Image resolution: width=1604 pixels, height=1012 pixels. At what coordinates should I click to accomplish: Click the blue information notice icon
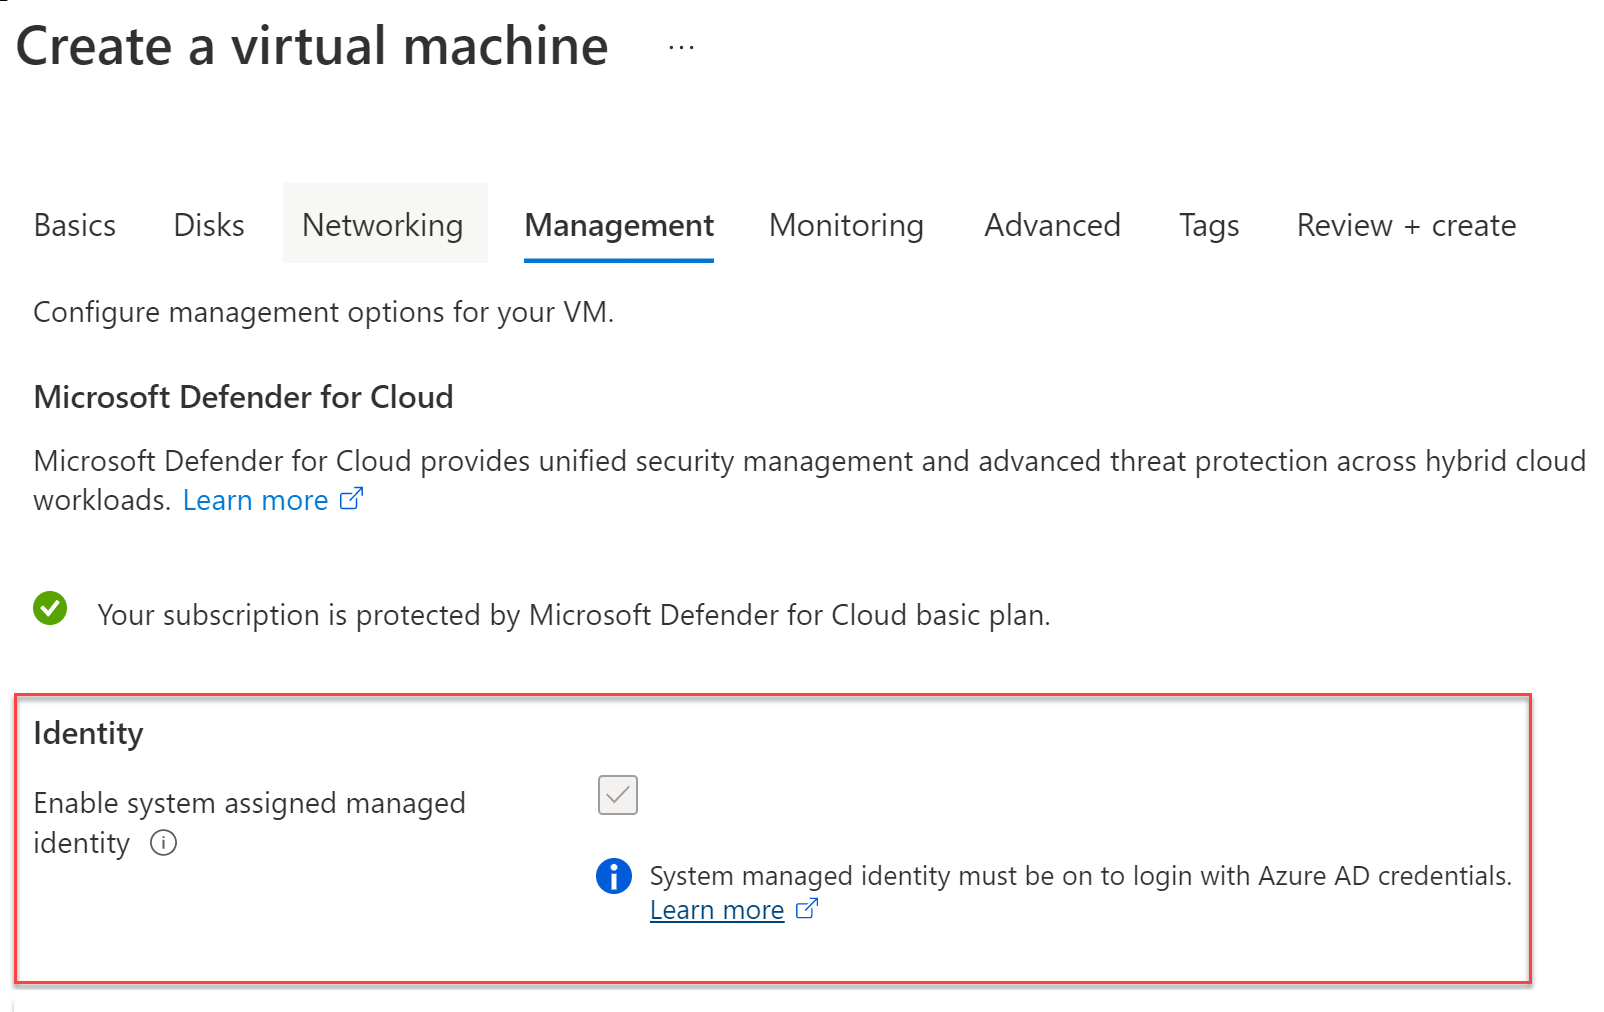pos(613,876)
